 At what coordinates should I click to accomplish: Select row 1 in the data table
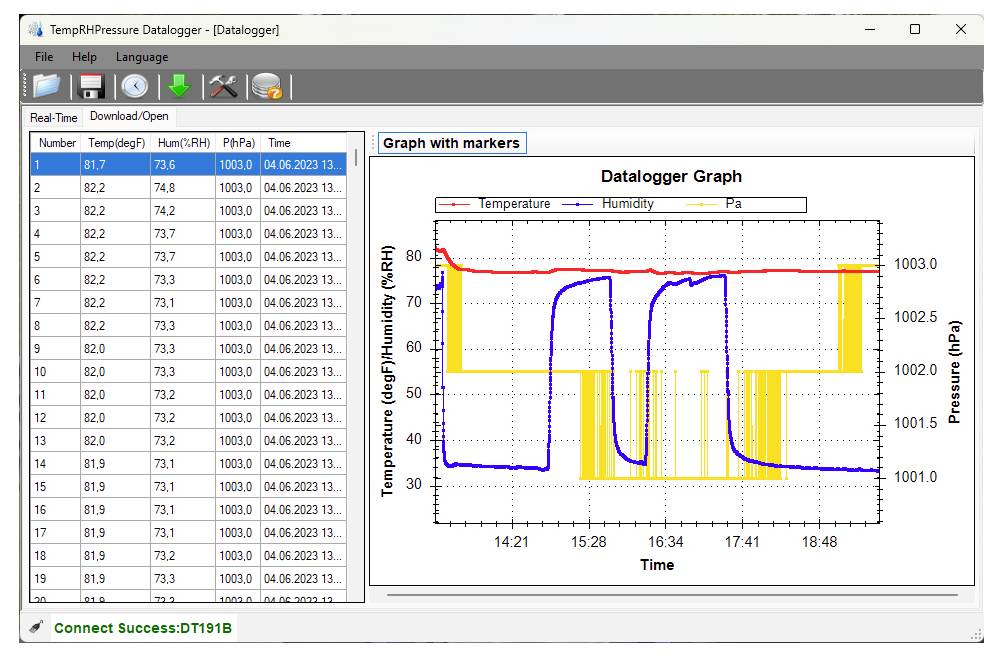[189, 164]
